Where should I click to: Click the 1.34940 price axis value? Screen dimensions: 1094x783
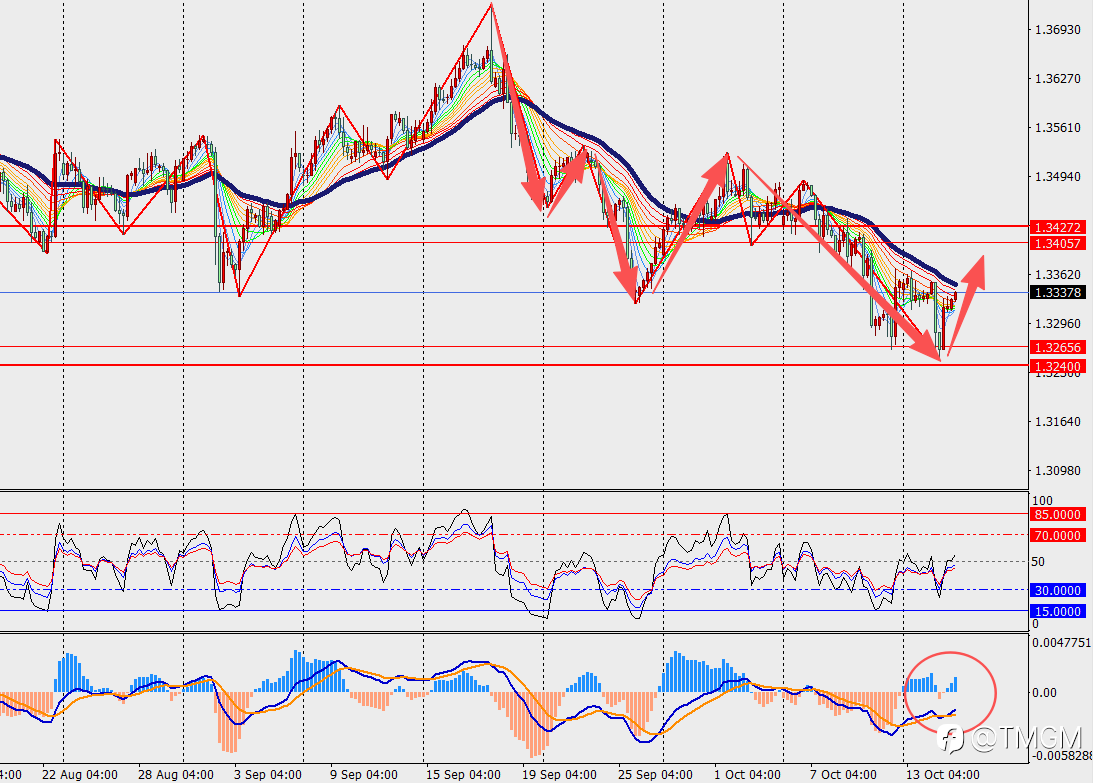(1058, 177)
